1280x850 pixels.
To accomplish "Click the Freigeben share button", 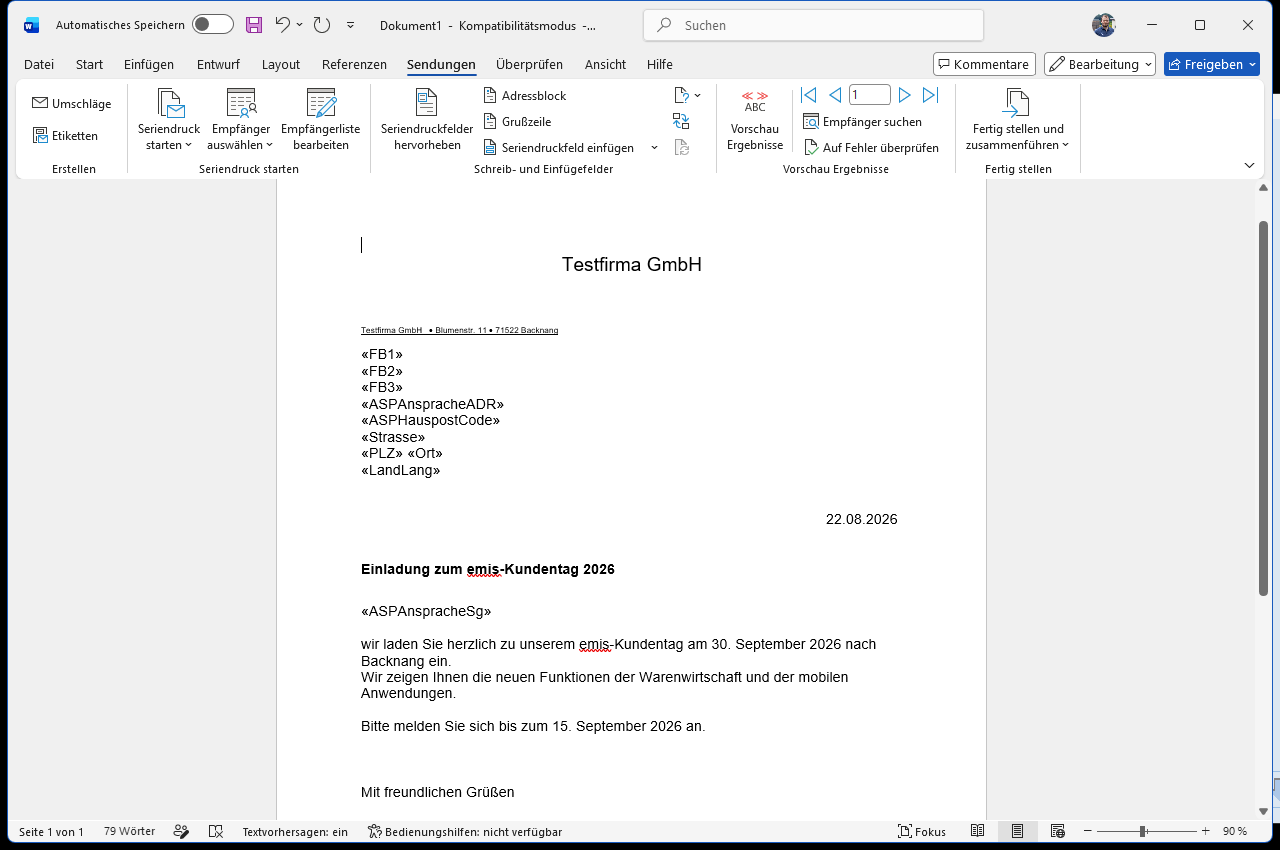I will (x=1212, y=64).
